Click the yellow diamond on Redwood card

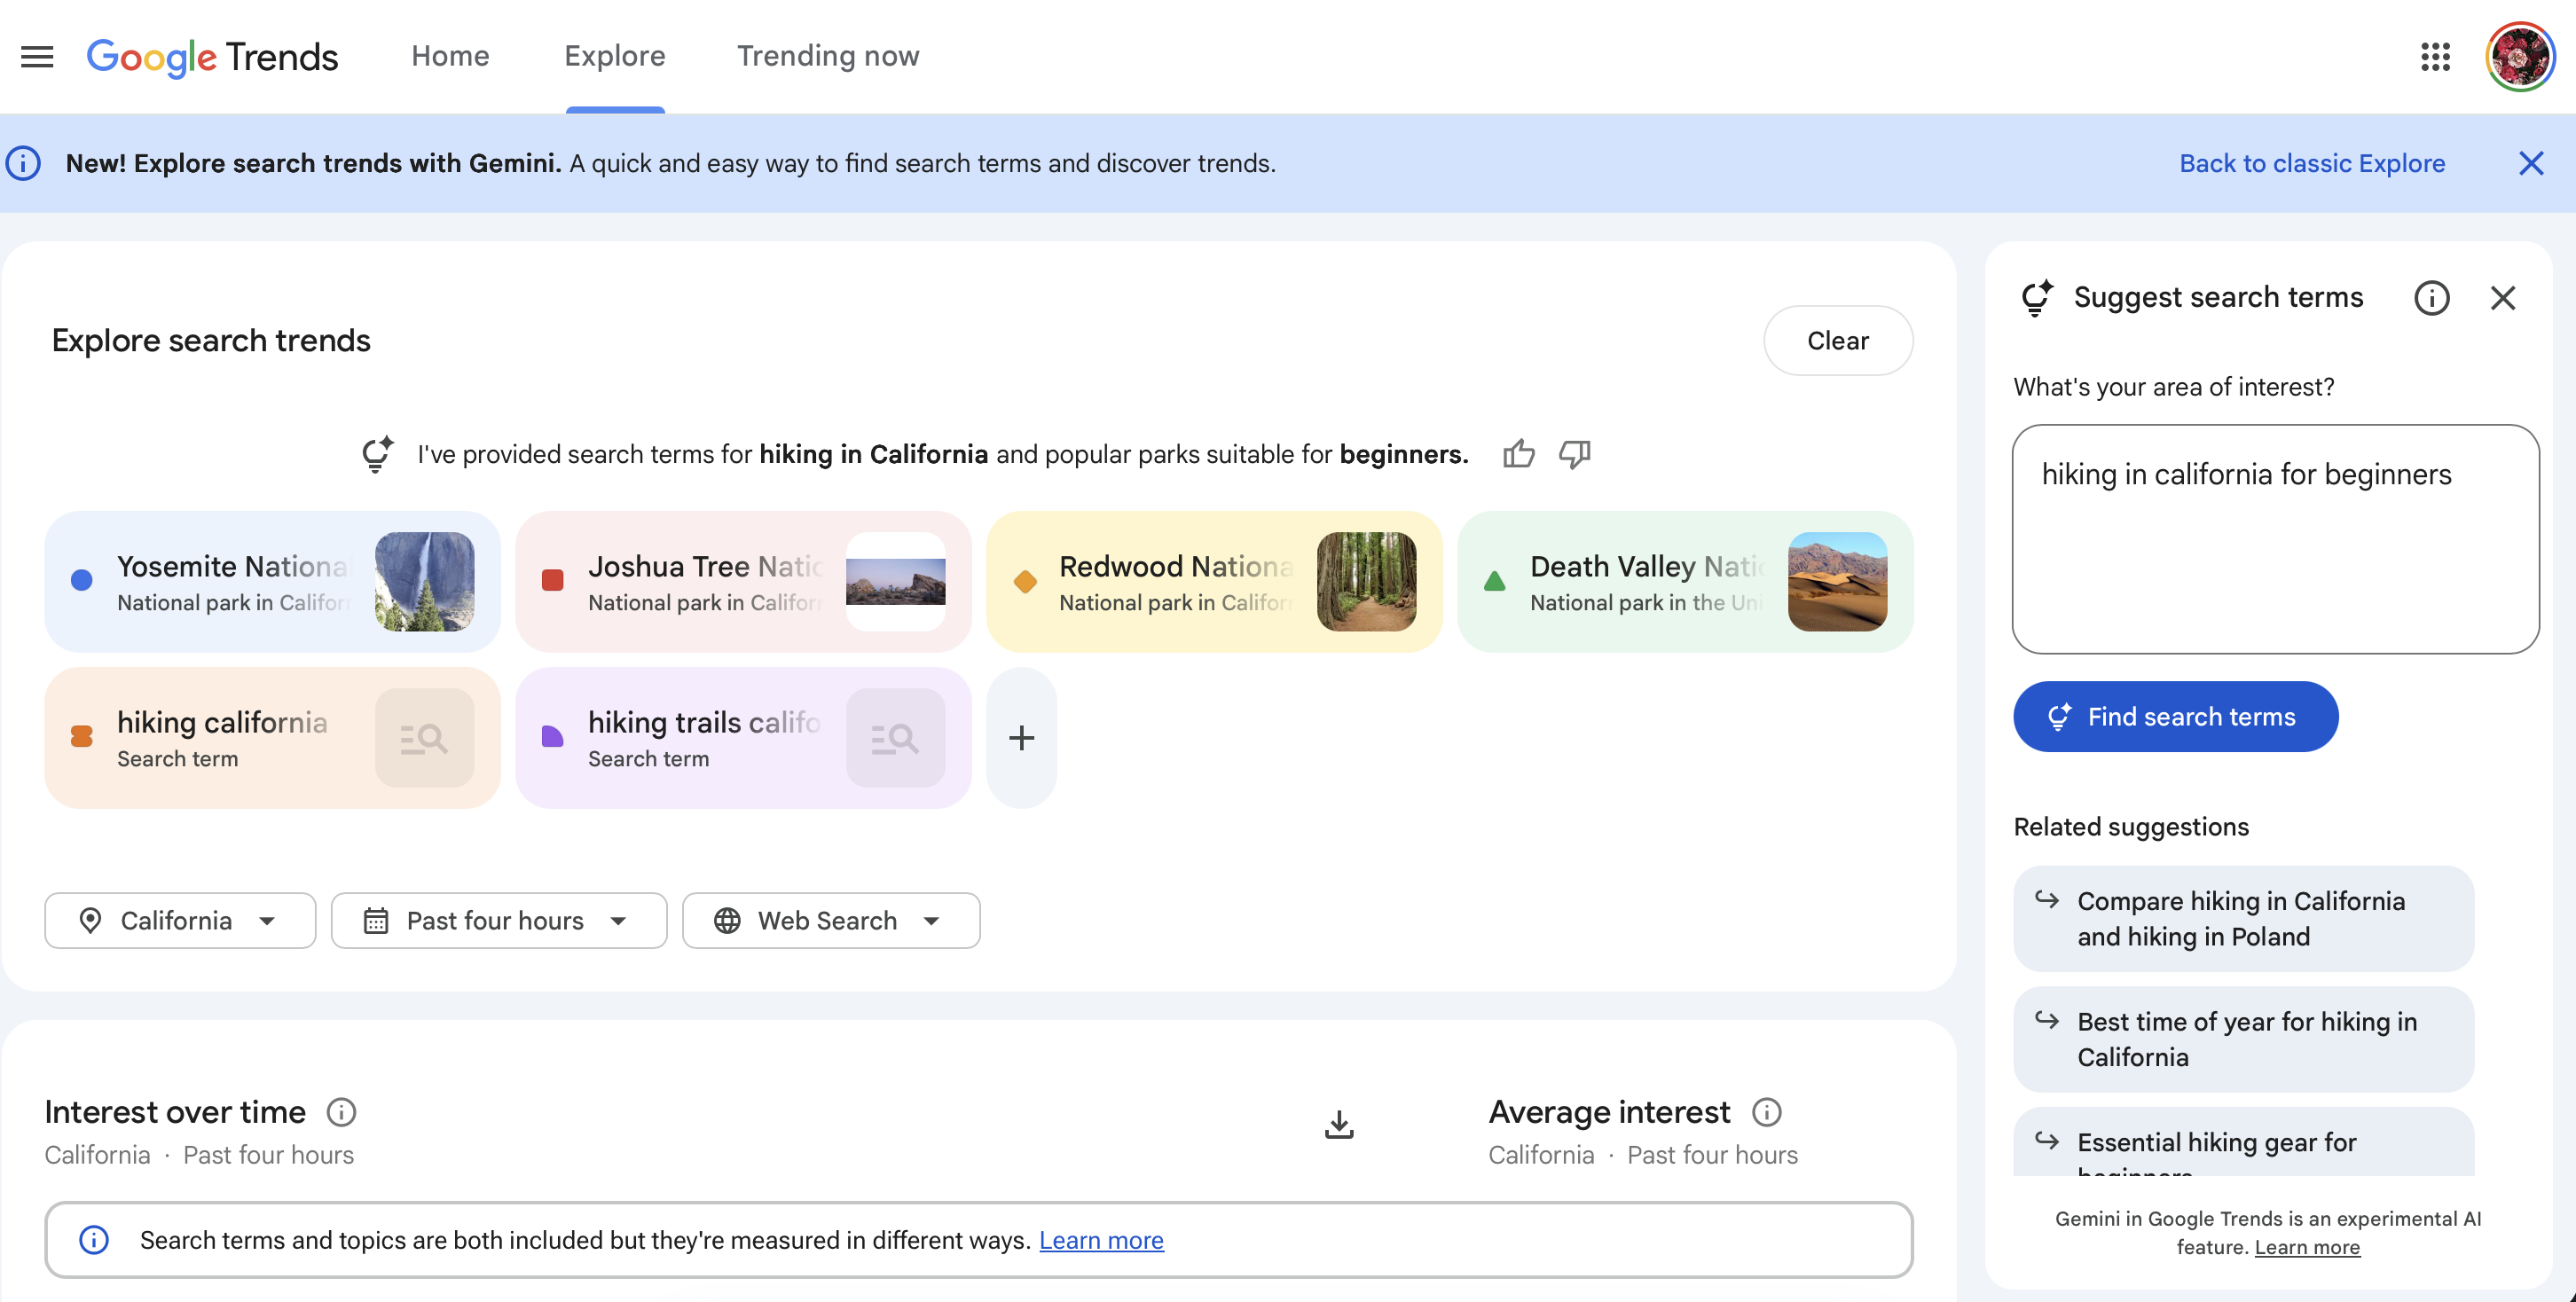tap(1025, 581)
